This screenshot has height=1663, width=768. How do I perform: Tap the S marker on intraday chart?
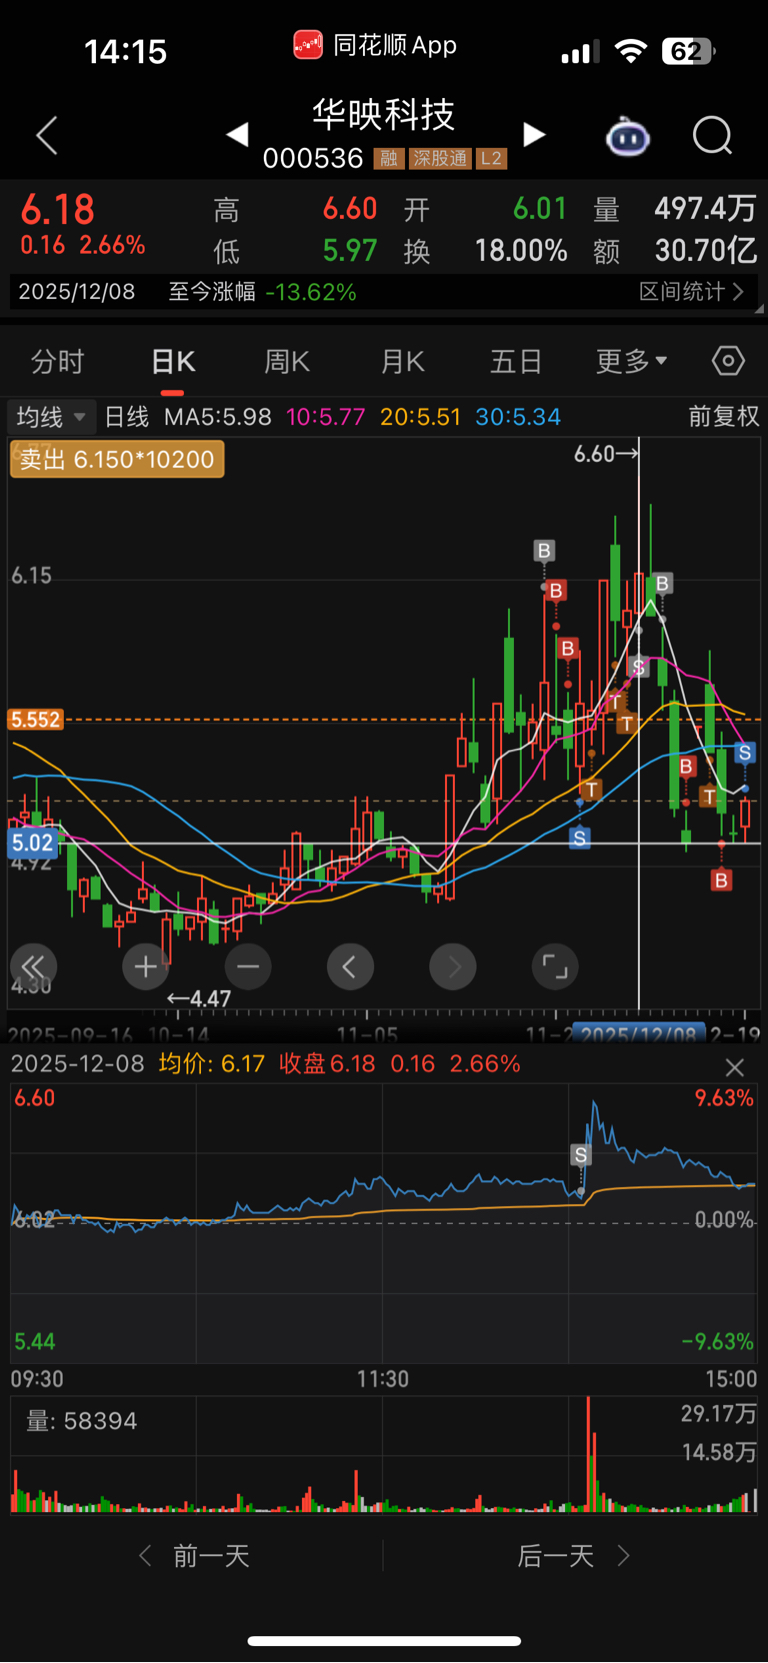point(580,1155)
